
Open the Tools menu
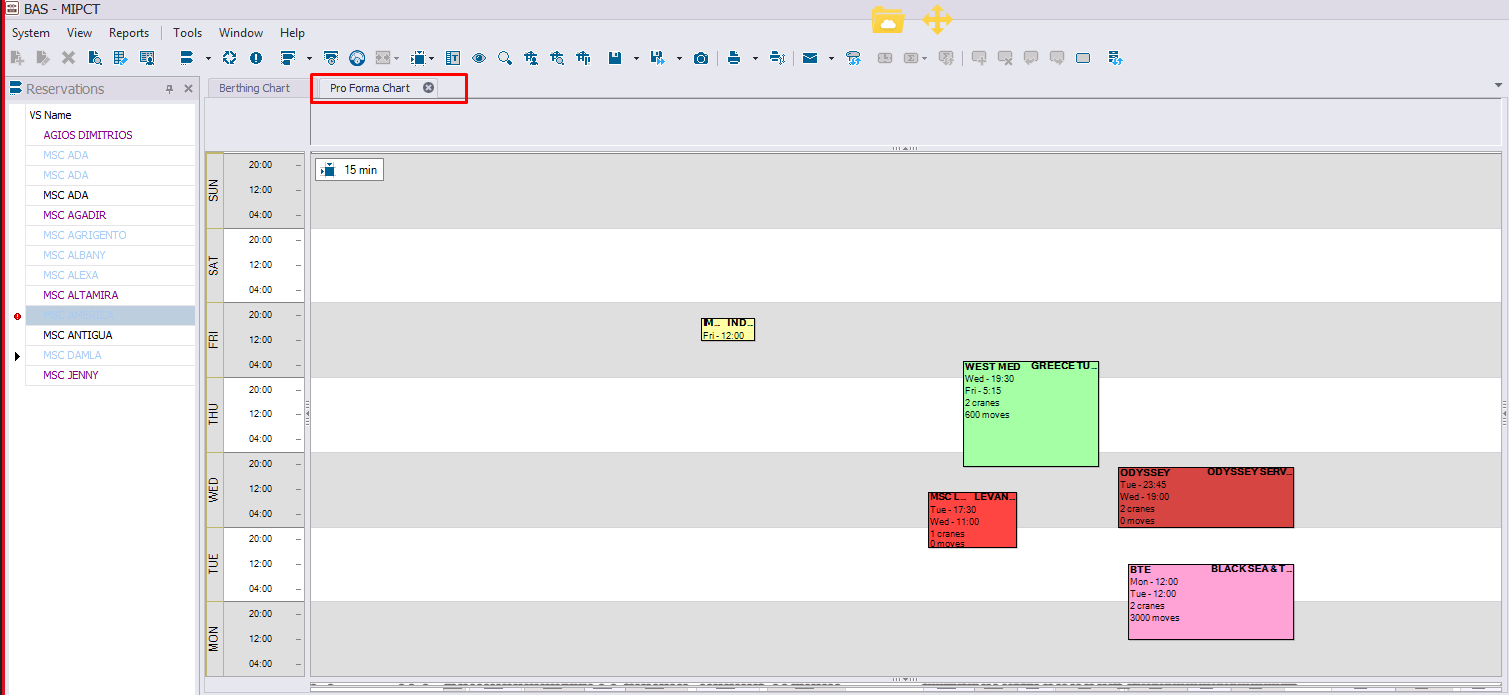click(x=187, y=33)
